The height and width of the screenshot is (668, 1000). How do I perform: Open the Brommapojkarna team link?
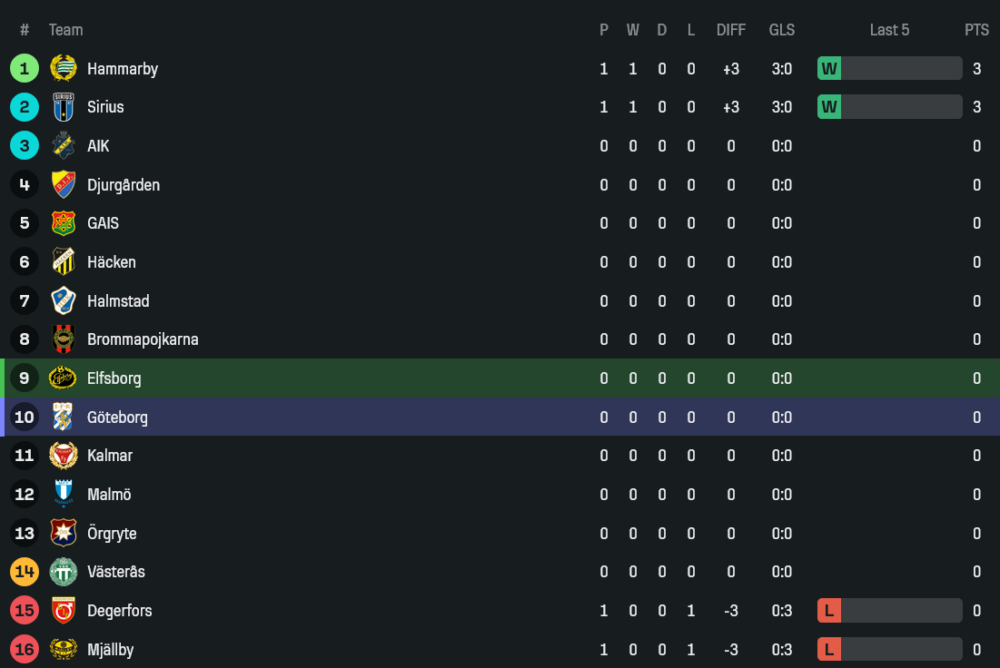(142, 339)
